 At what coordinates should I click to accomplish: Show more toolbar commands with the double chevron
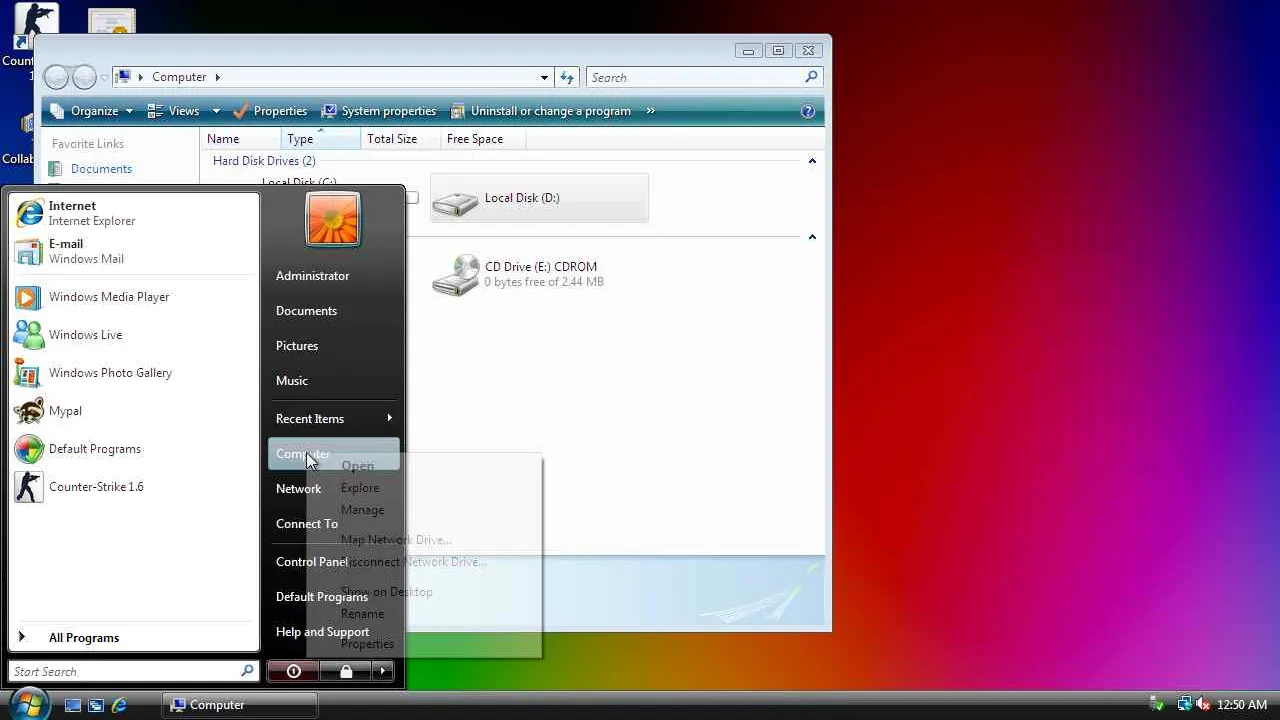[x=650, y=111]
